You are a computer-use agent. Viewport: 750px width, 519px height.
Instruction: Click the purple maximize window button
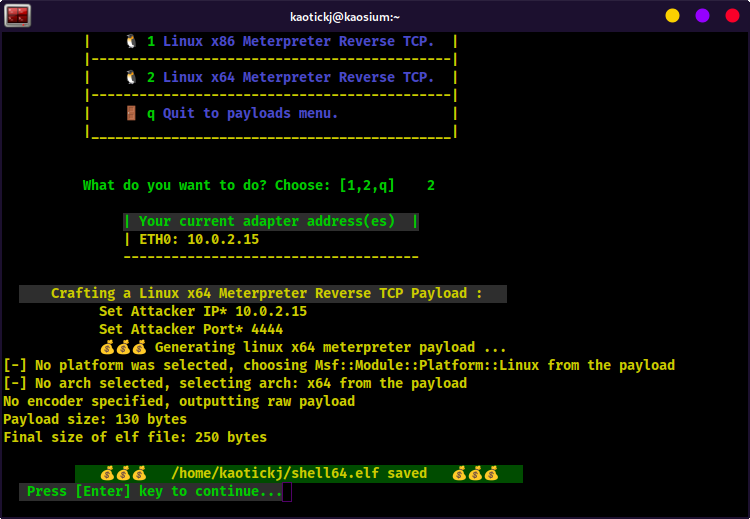tap(702, 16)
